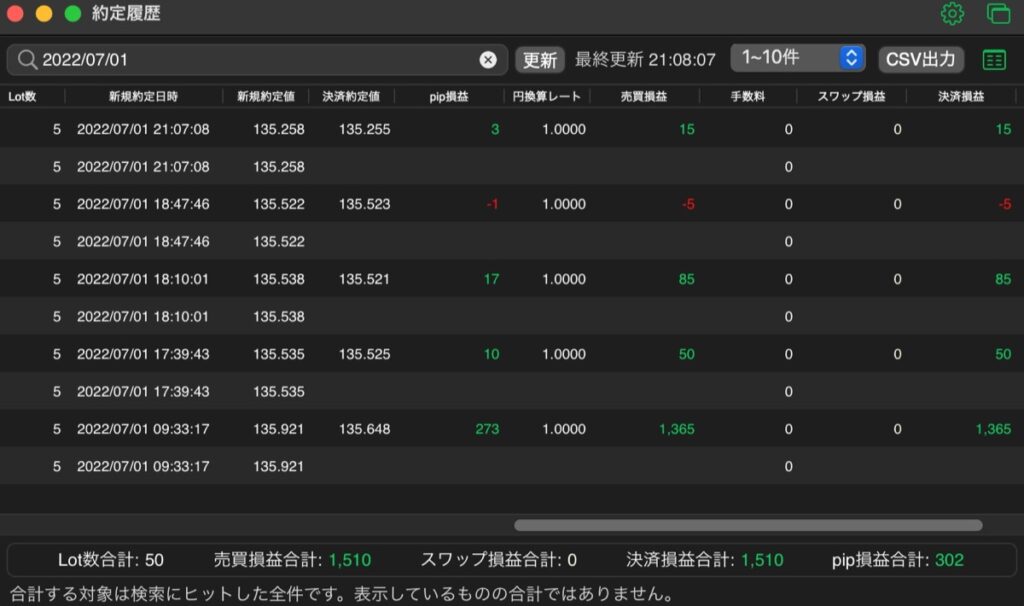Click the red pip loss value -1
The image size is (1024, 606).
pos(492,204)
